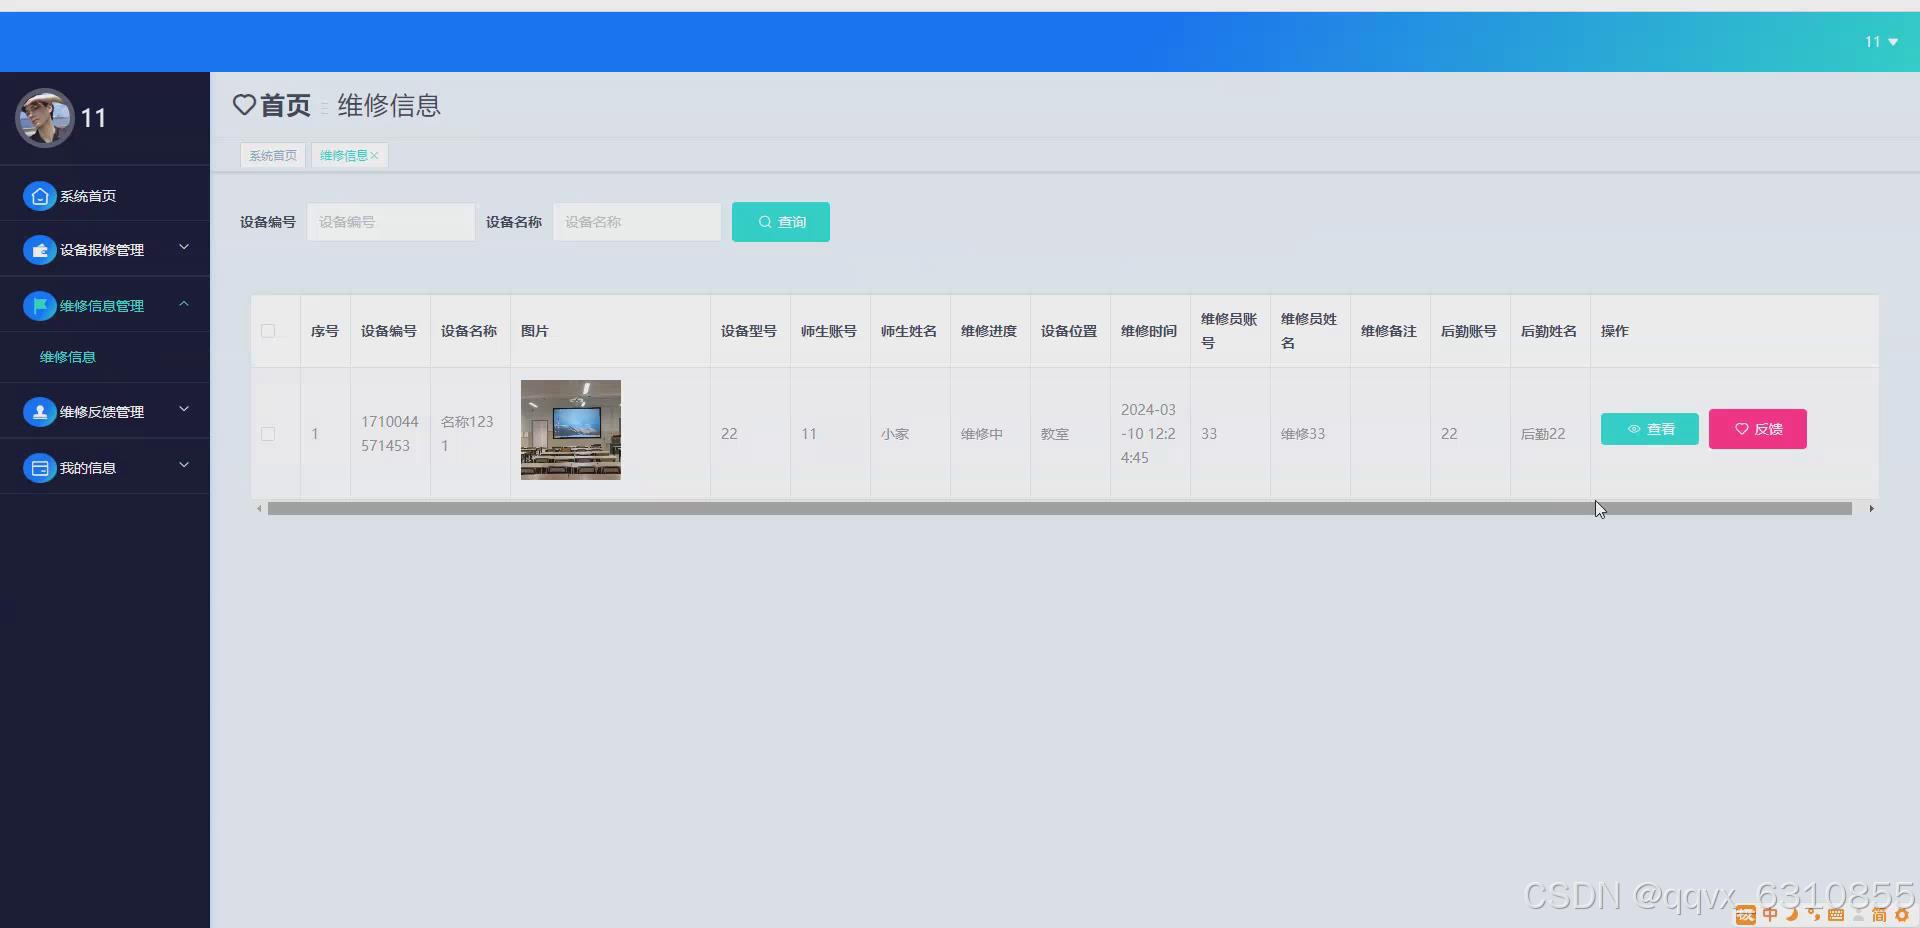The height and width of the screenshot is (928, 1920).
Task: Click the 设备报修管理 sidebar icon
Action: click(39, 250)
